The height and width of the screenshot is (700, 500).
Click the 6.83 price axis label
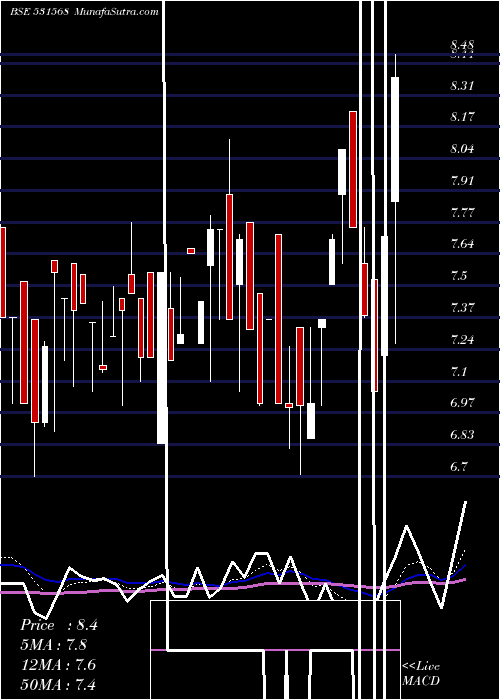point(462,435)
